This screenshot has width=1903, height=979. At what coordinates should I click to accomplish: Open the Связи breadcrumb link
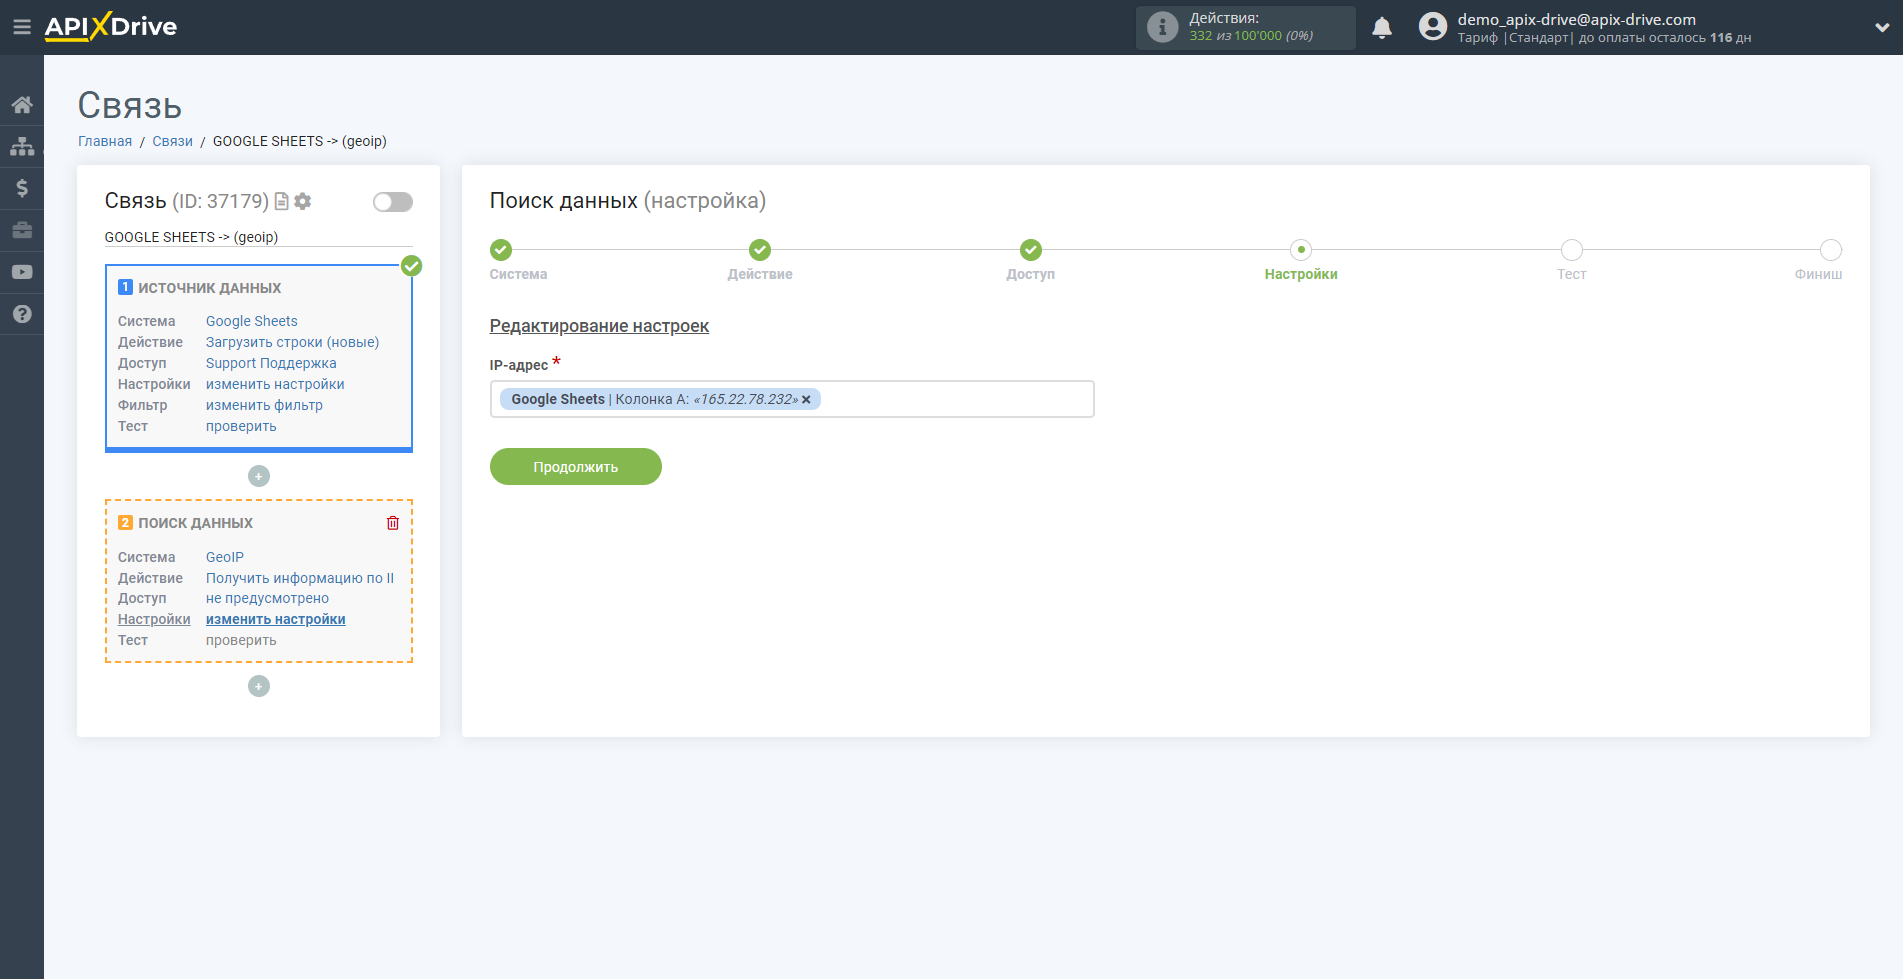click(x=173, y=141)
